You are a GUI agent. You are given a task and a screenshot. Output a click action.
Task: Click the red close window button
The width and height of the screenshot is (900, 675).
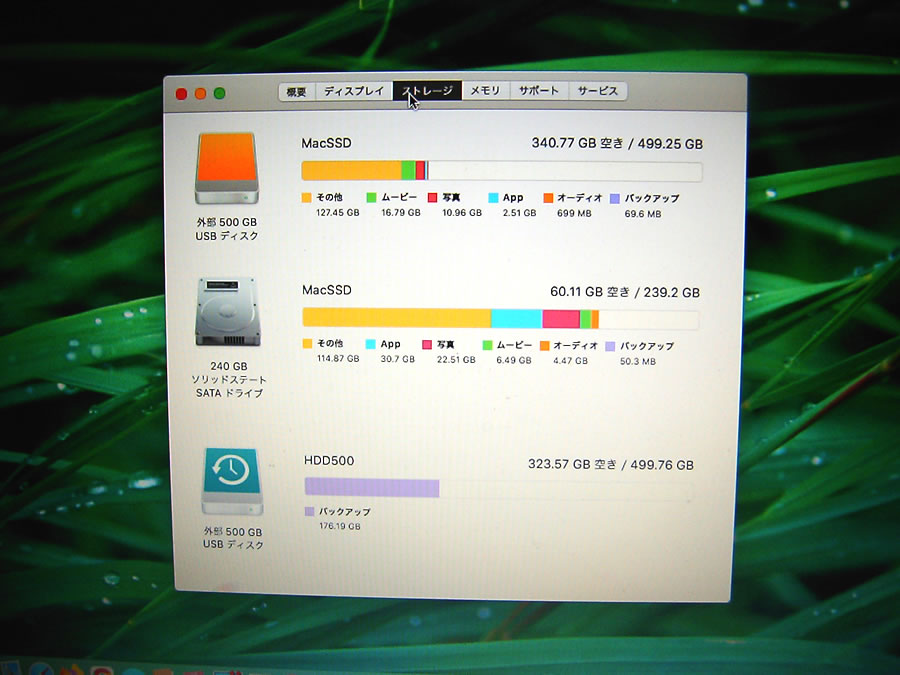(x=181, y=94)
